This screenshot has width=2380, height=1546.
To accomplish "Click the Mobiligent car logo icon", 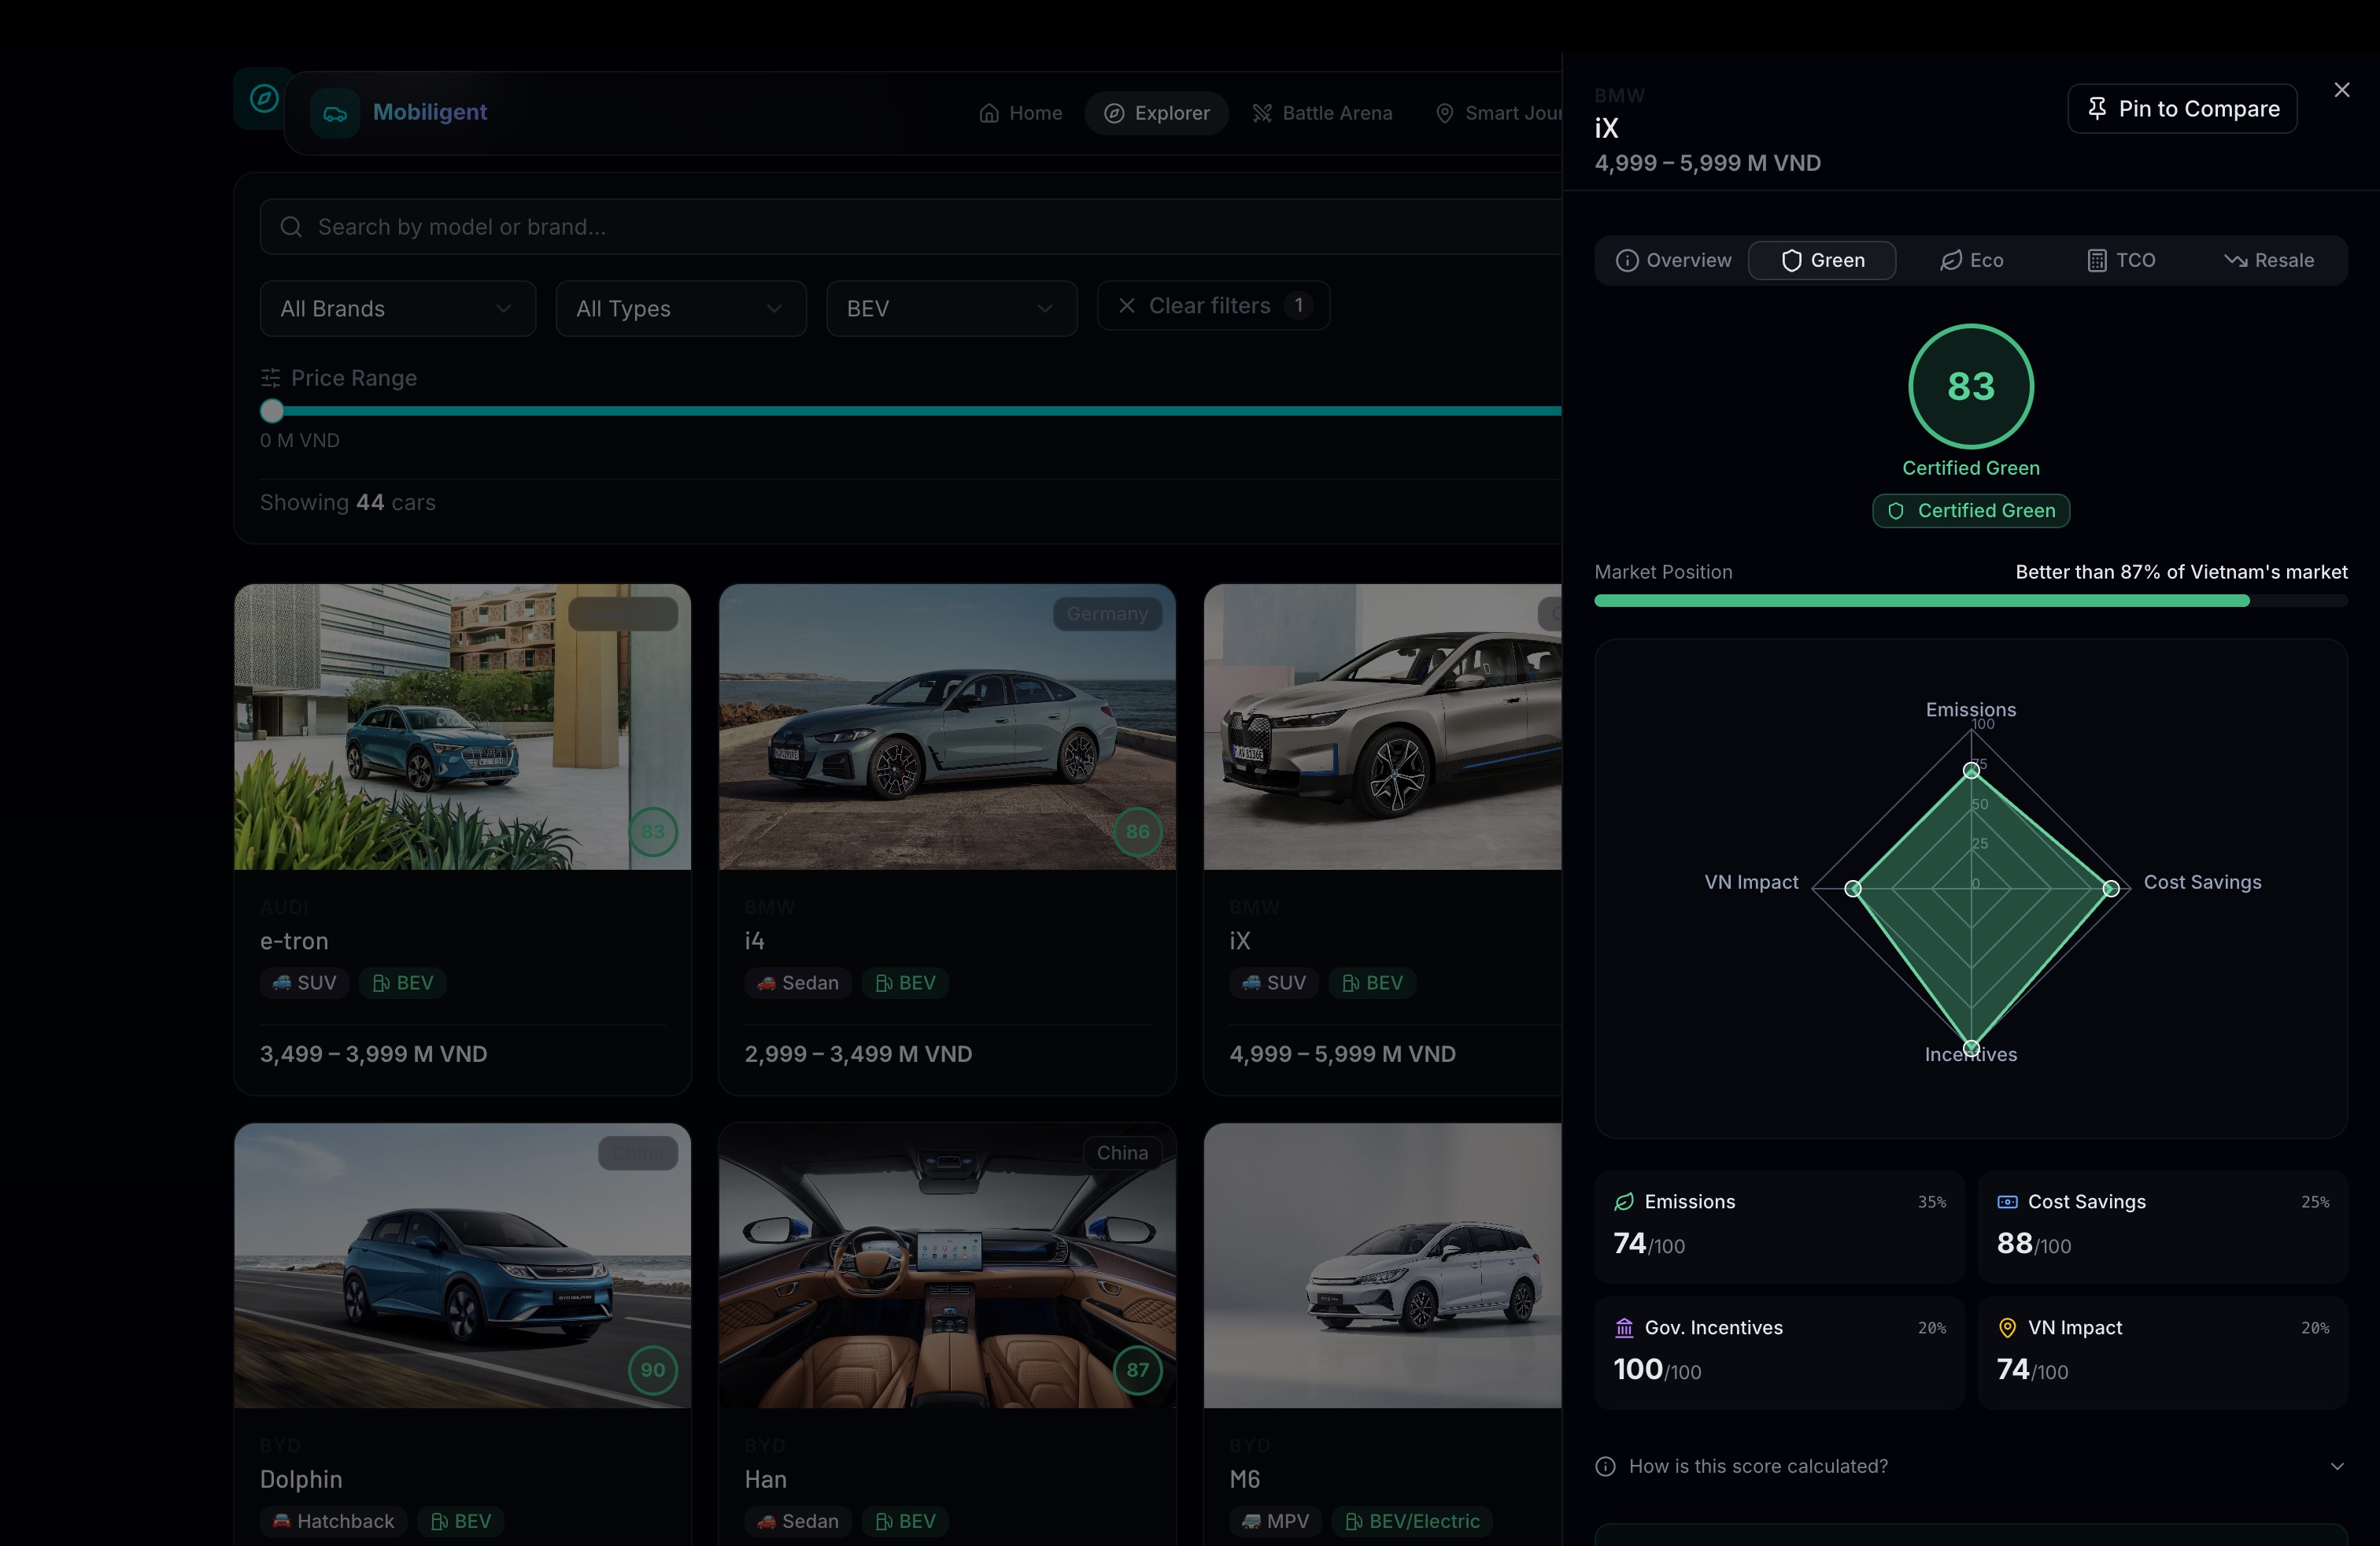I will coord(335,113).
